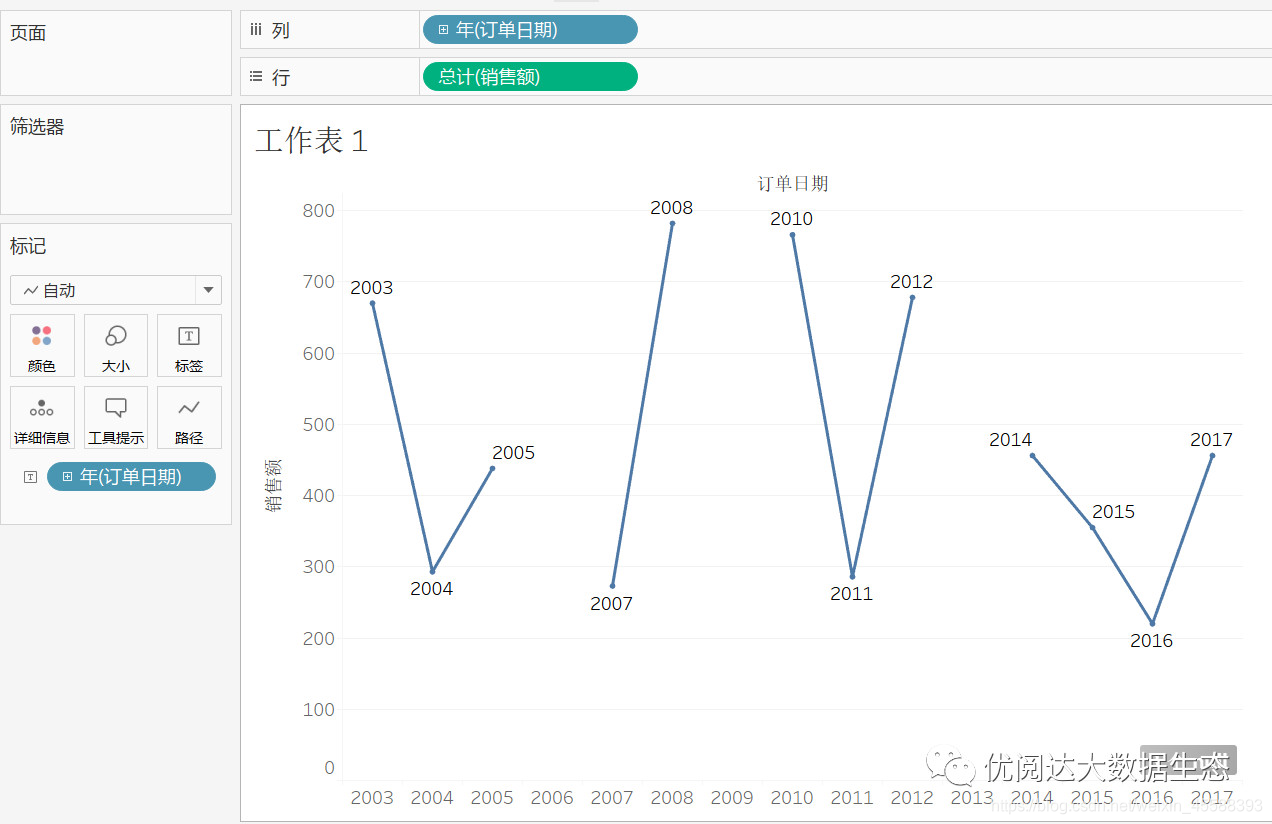Screen dimensions: 1272x824
Task: Select the 2014 data point label
Action: pos(1011,440)
